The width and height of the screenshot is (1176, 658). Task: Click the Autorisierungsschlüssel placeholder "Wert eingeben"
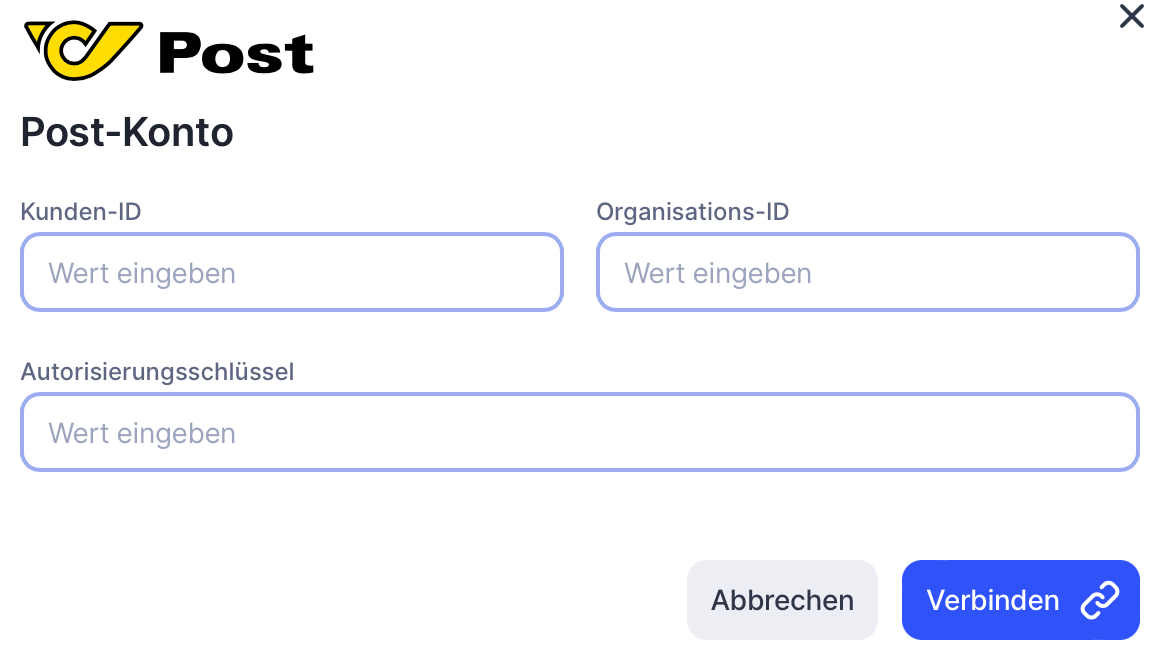point(142,433)
